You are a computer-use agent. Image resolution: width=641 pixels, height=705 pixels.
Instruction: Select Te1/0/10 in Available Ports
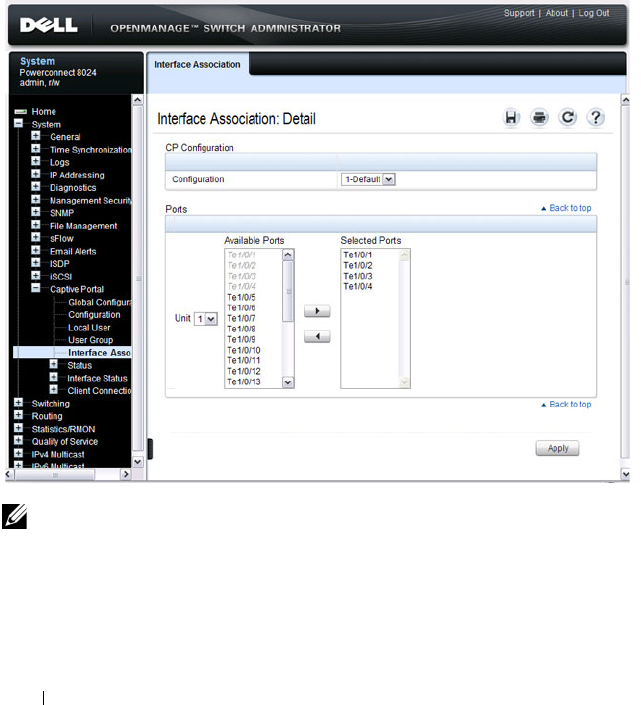click(x=244, y=350)
